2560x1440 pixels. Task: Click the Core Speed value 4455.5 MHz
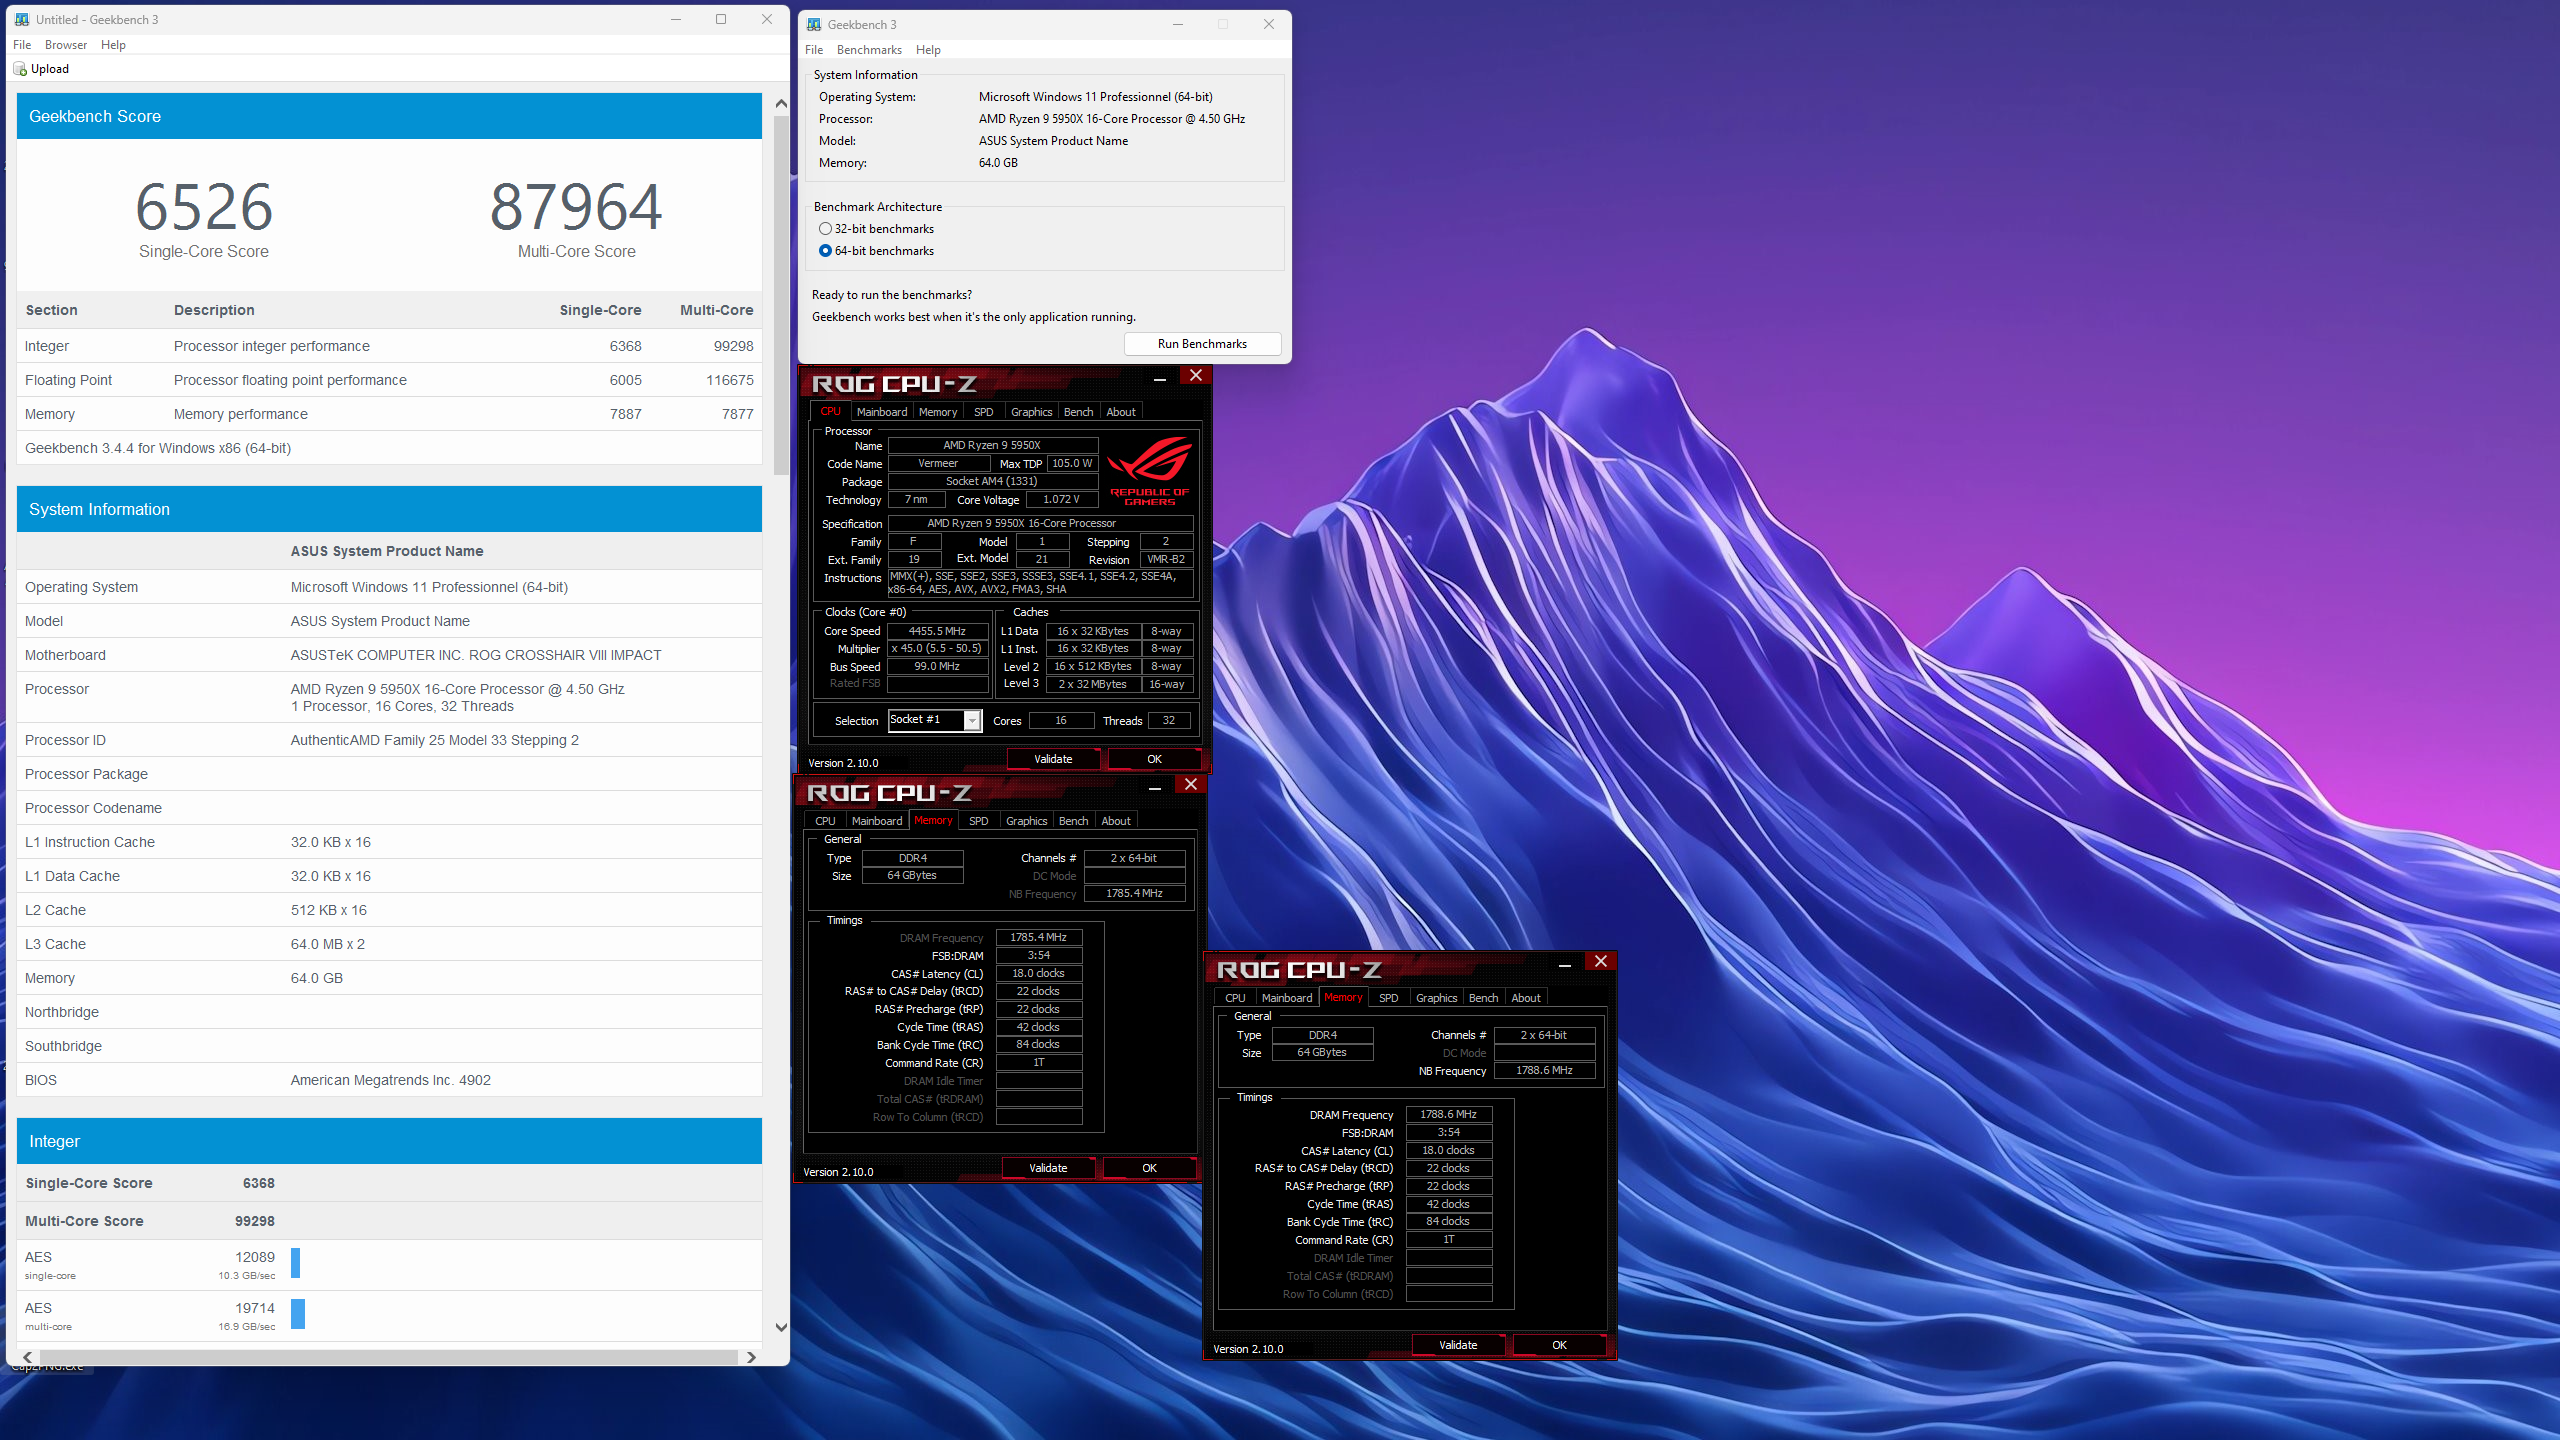[937, 631]
